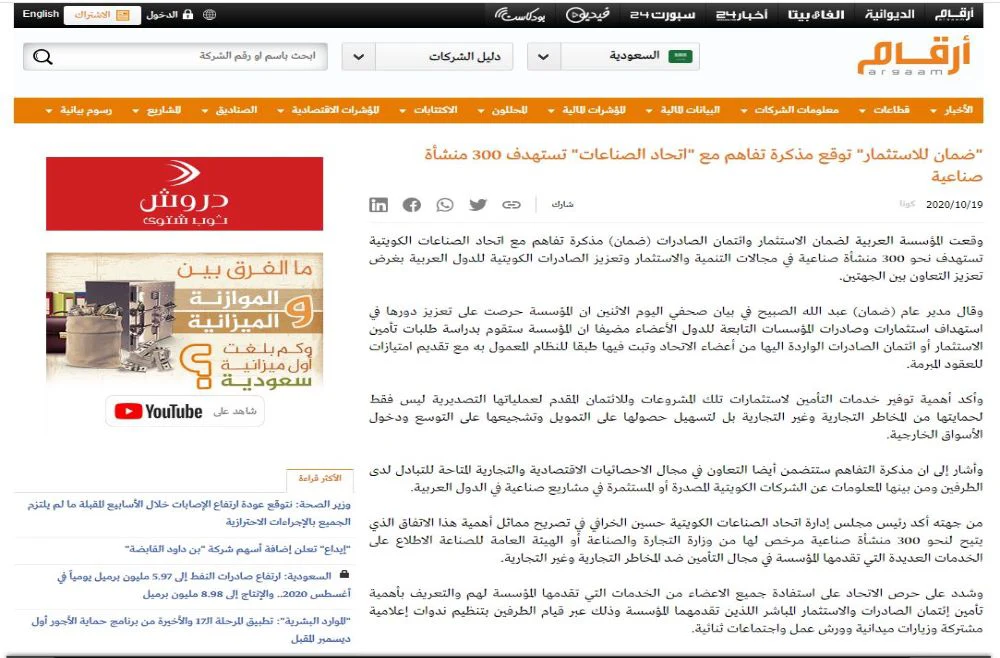The width and height of the screenshot is (1000, 658).
Task: Open the فيديو video section
Action: (587, 15)
